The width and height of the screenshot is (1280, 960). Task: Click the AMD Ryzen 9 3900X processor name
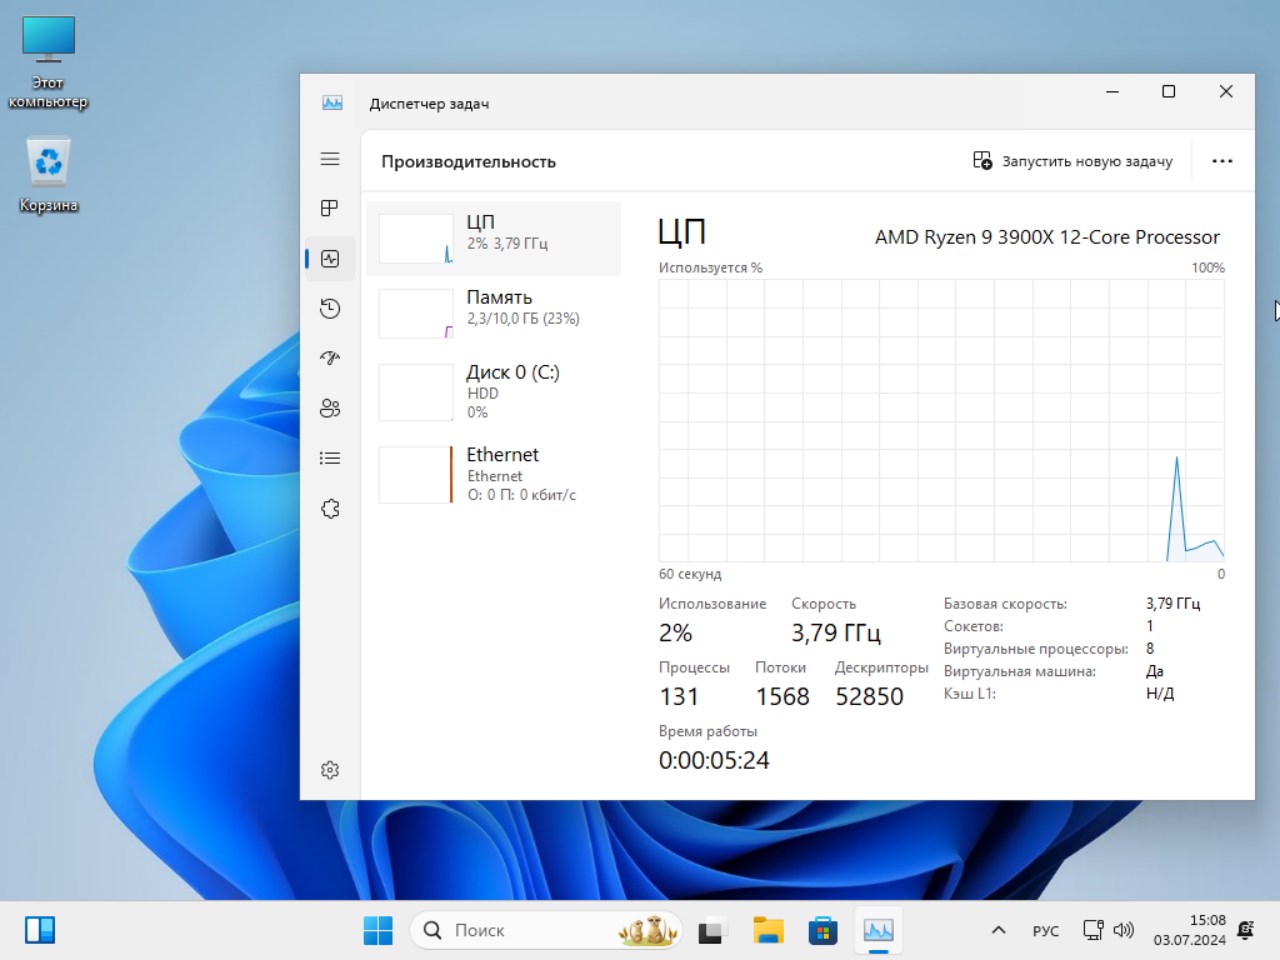click(1047, 237)
